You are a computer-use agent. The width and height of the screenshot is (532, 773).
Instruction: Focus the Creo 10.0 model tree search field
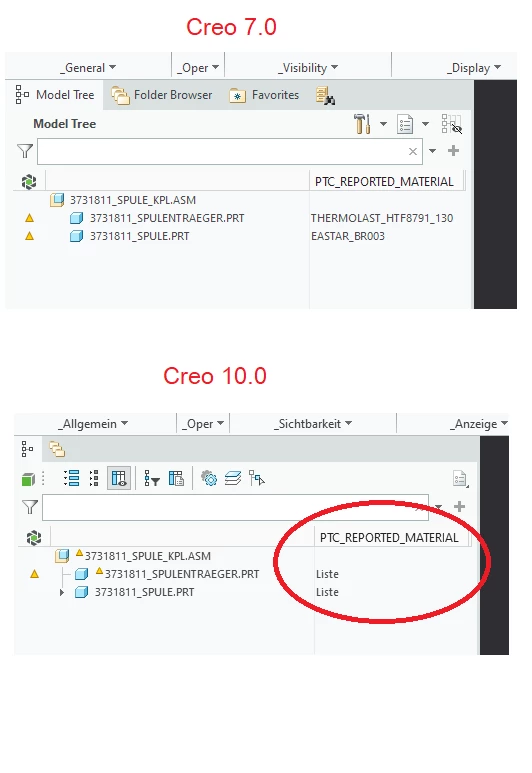235,507
